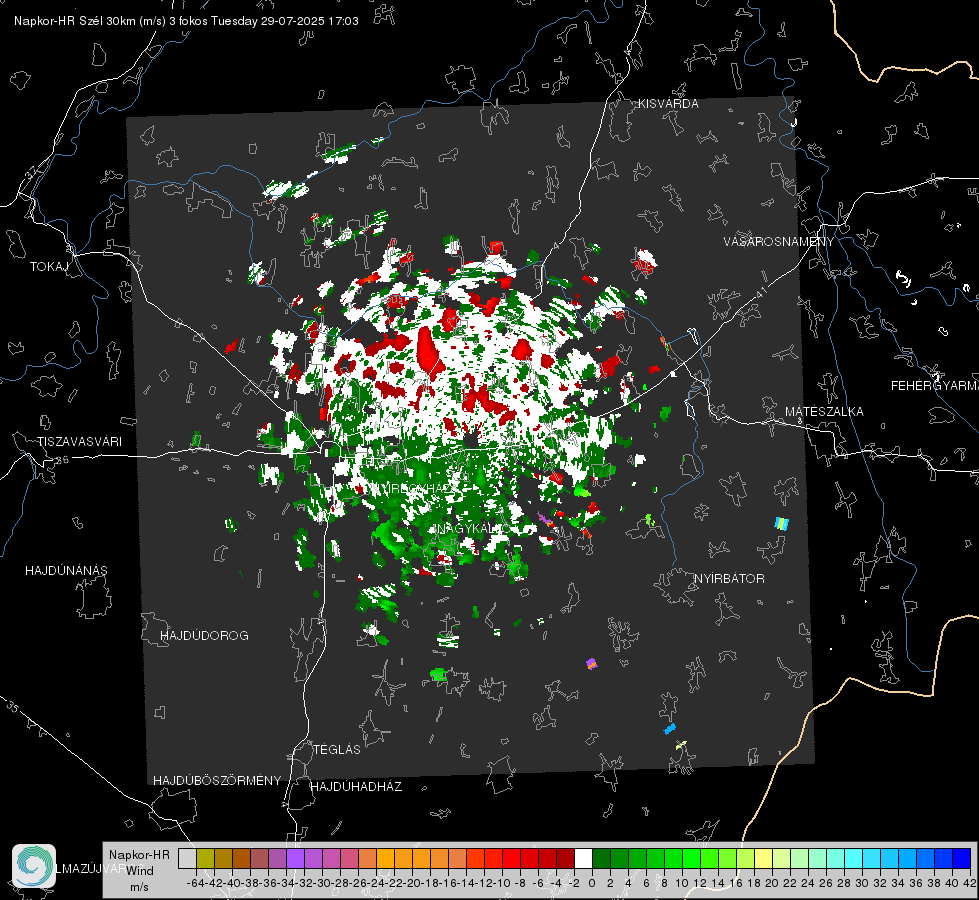Viewport: 979px width, 900px height.
Task: Click the map title with date 29-07-2025 17:03
Action: [x=186, y=21]
